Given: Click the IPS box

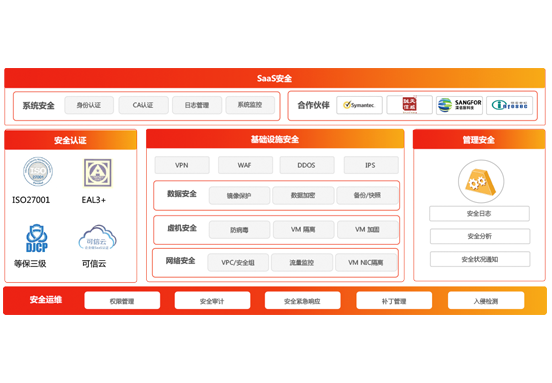Looking at the screenshot, I should tap(371, 165).
